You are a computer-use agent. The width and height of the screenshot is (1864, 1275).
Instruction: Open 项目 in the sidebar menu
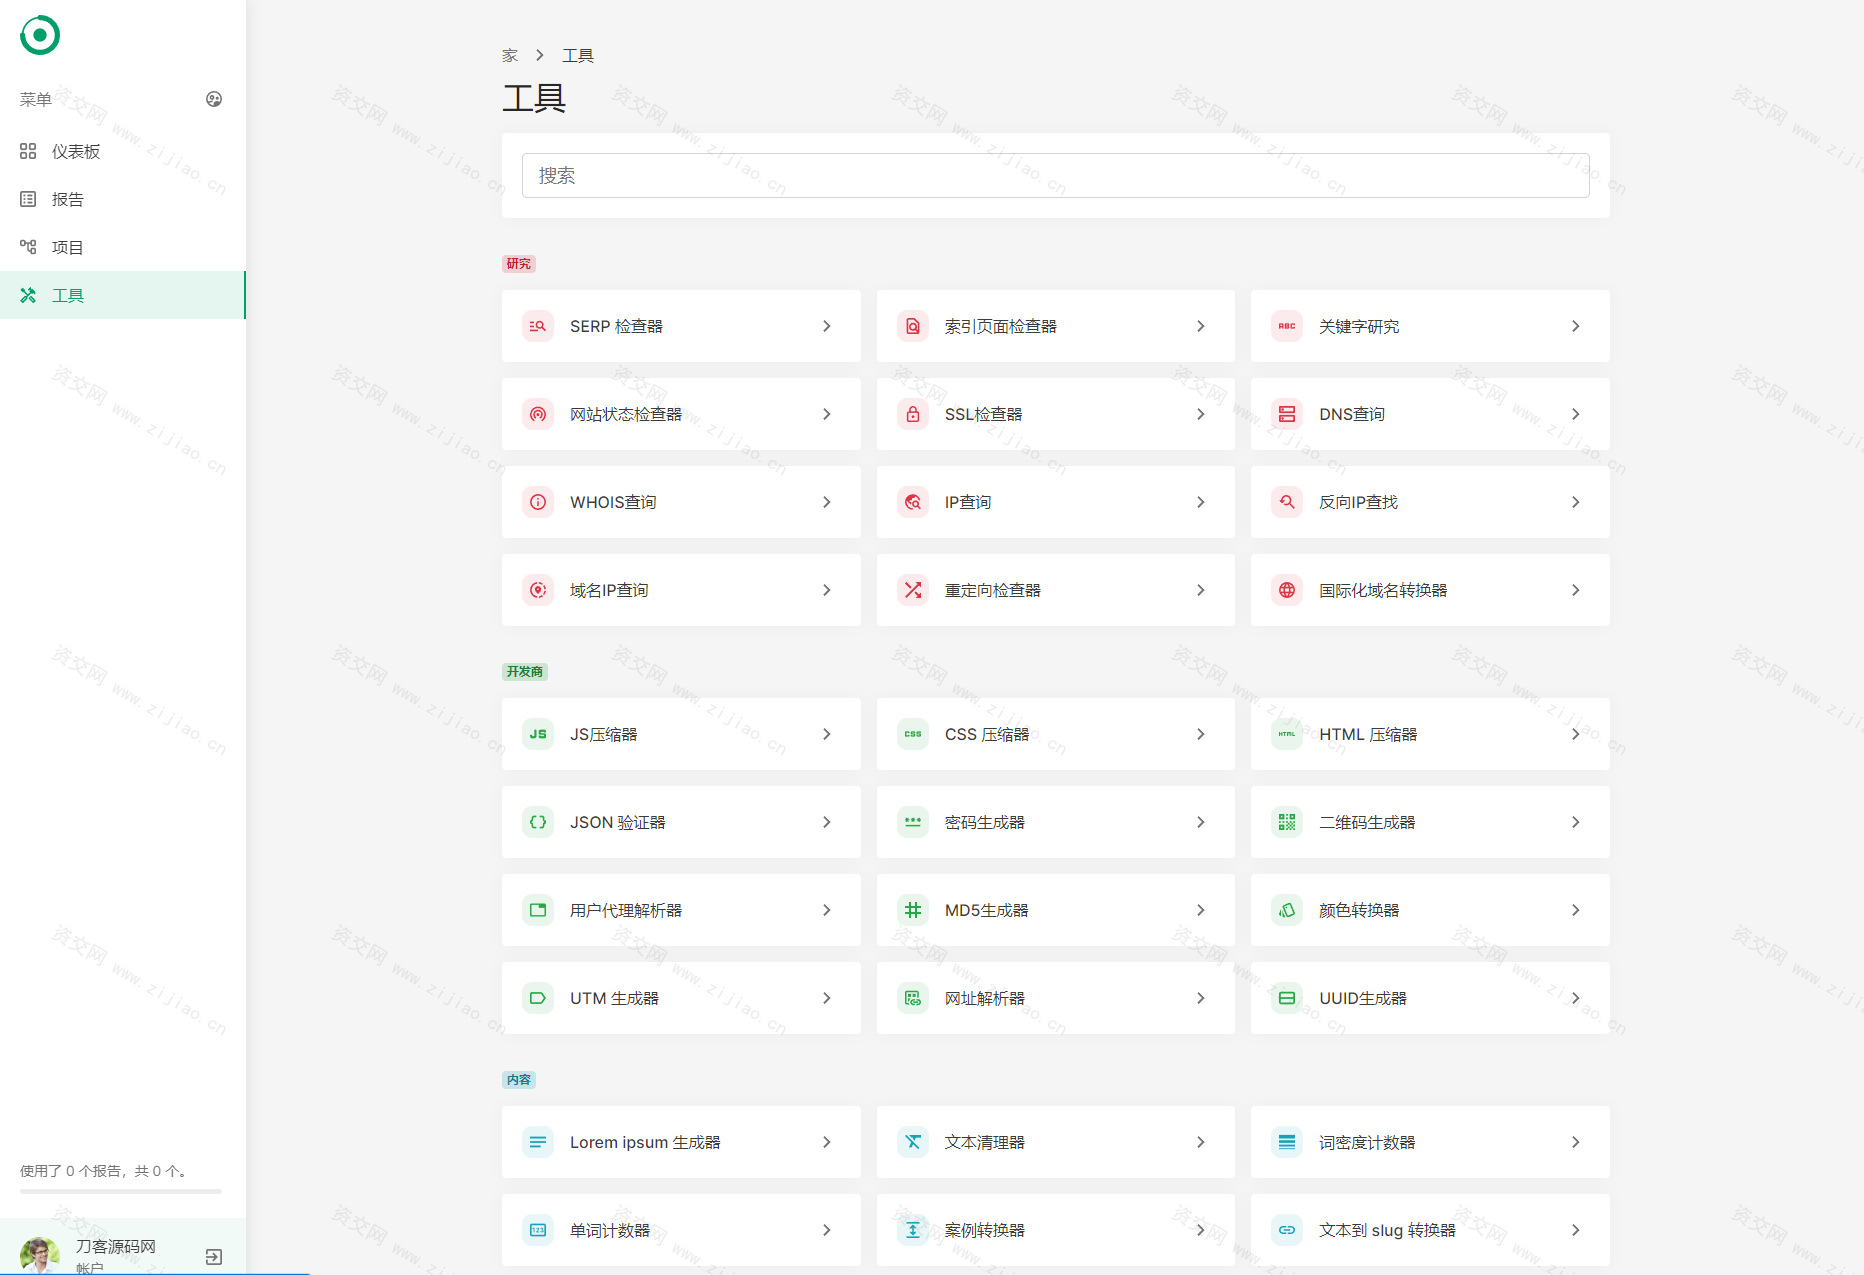123,247
